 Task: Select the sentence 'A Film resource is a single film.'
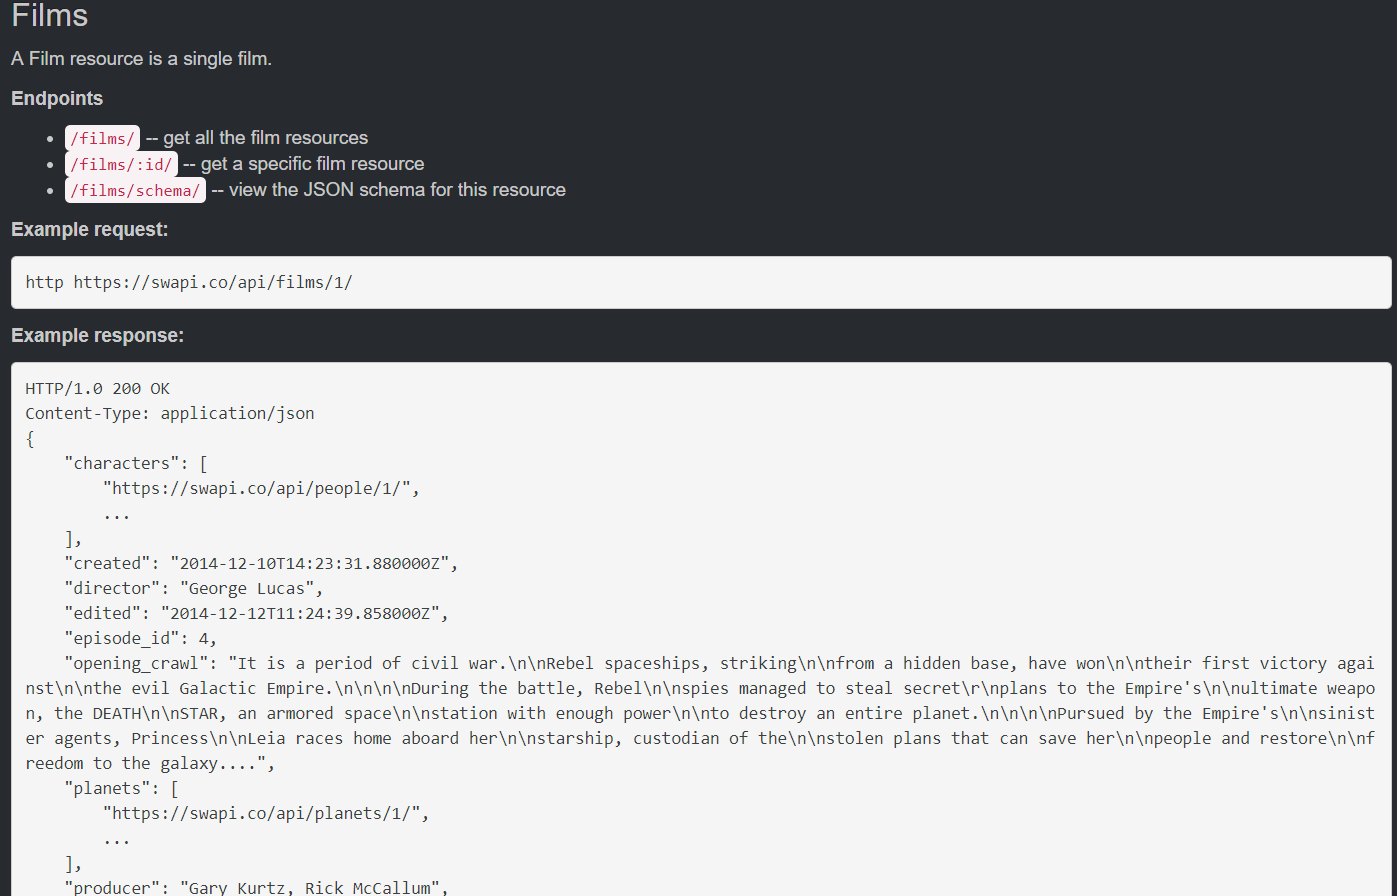[x=142, y=59]
